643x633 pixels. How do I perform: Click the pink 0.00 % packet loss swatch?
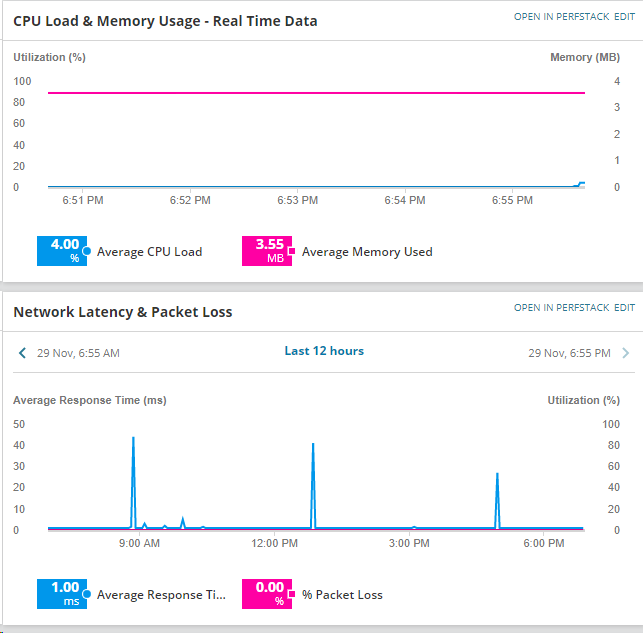pyautogui.click(x=267, y=594)
